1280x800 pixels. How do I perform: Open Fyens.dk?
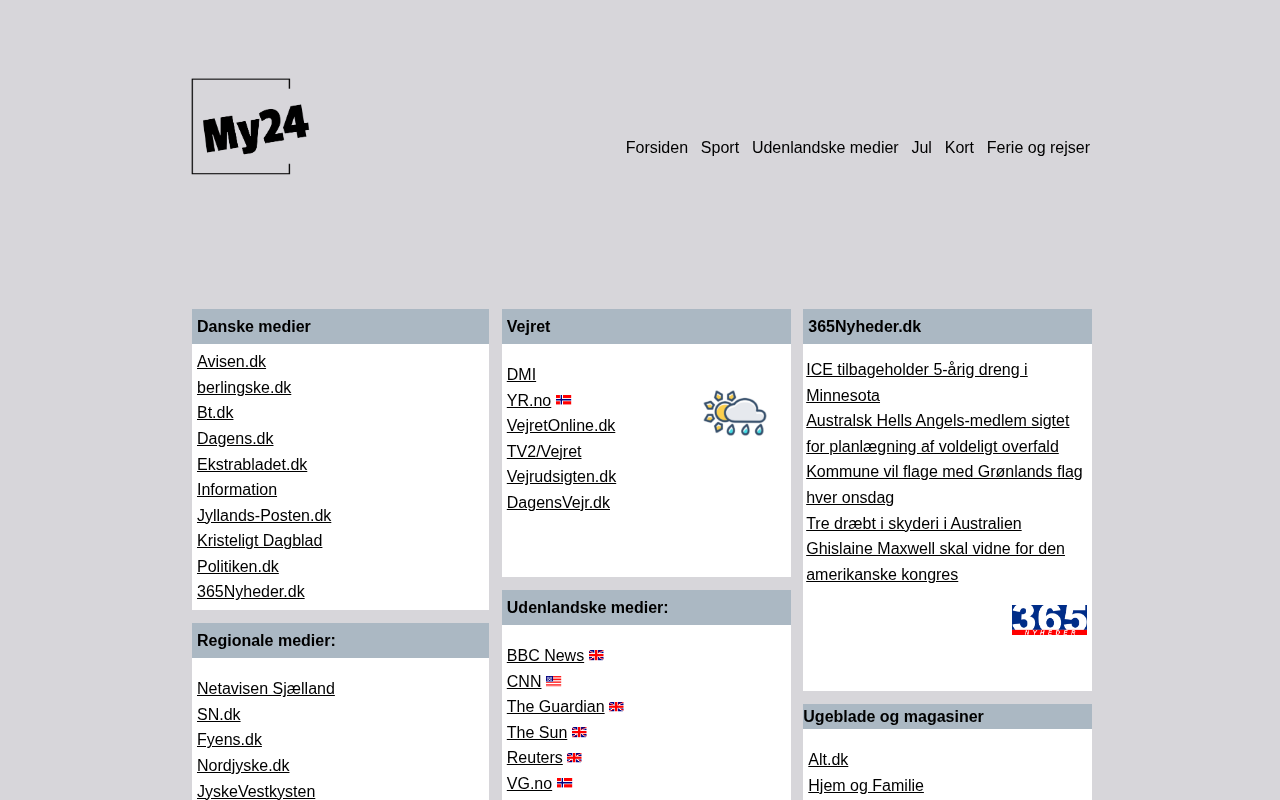point(230,739)
